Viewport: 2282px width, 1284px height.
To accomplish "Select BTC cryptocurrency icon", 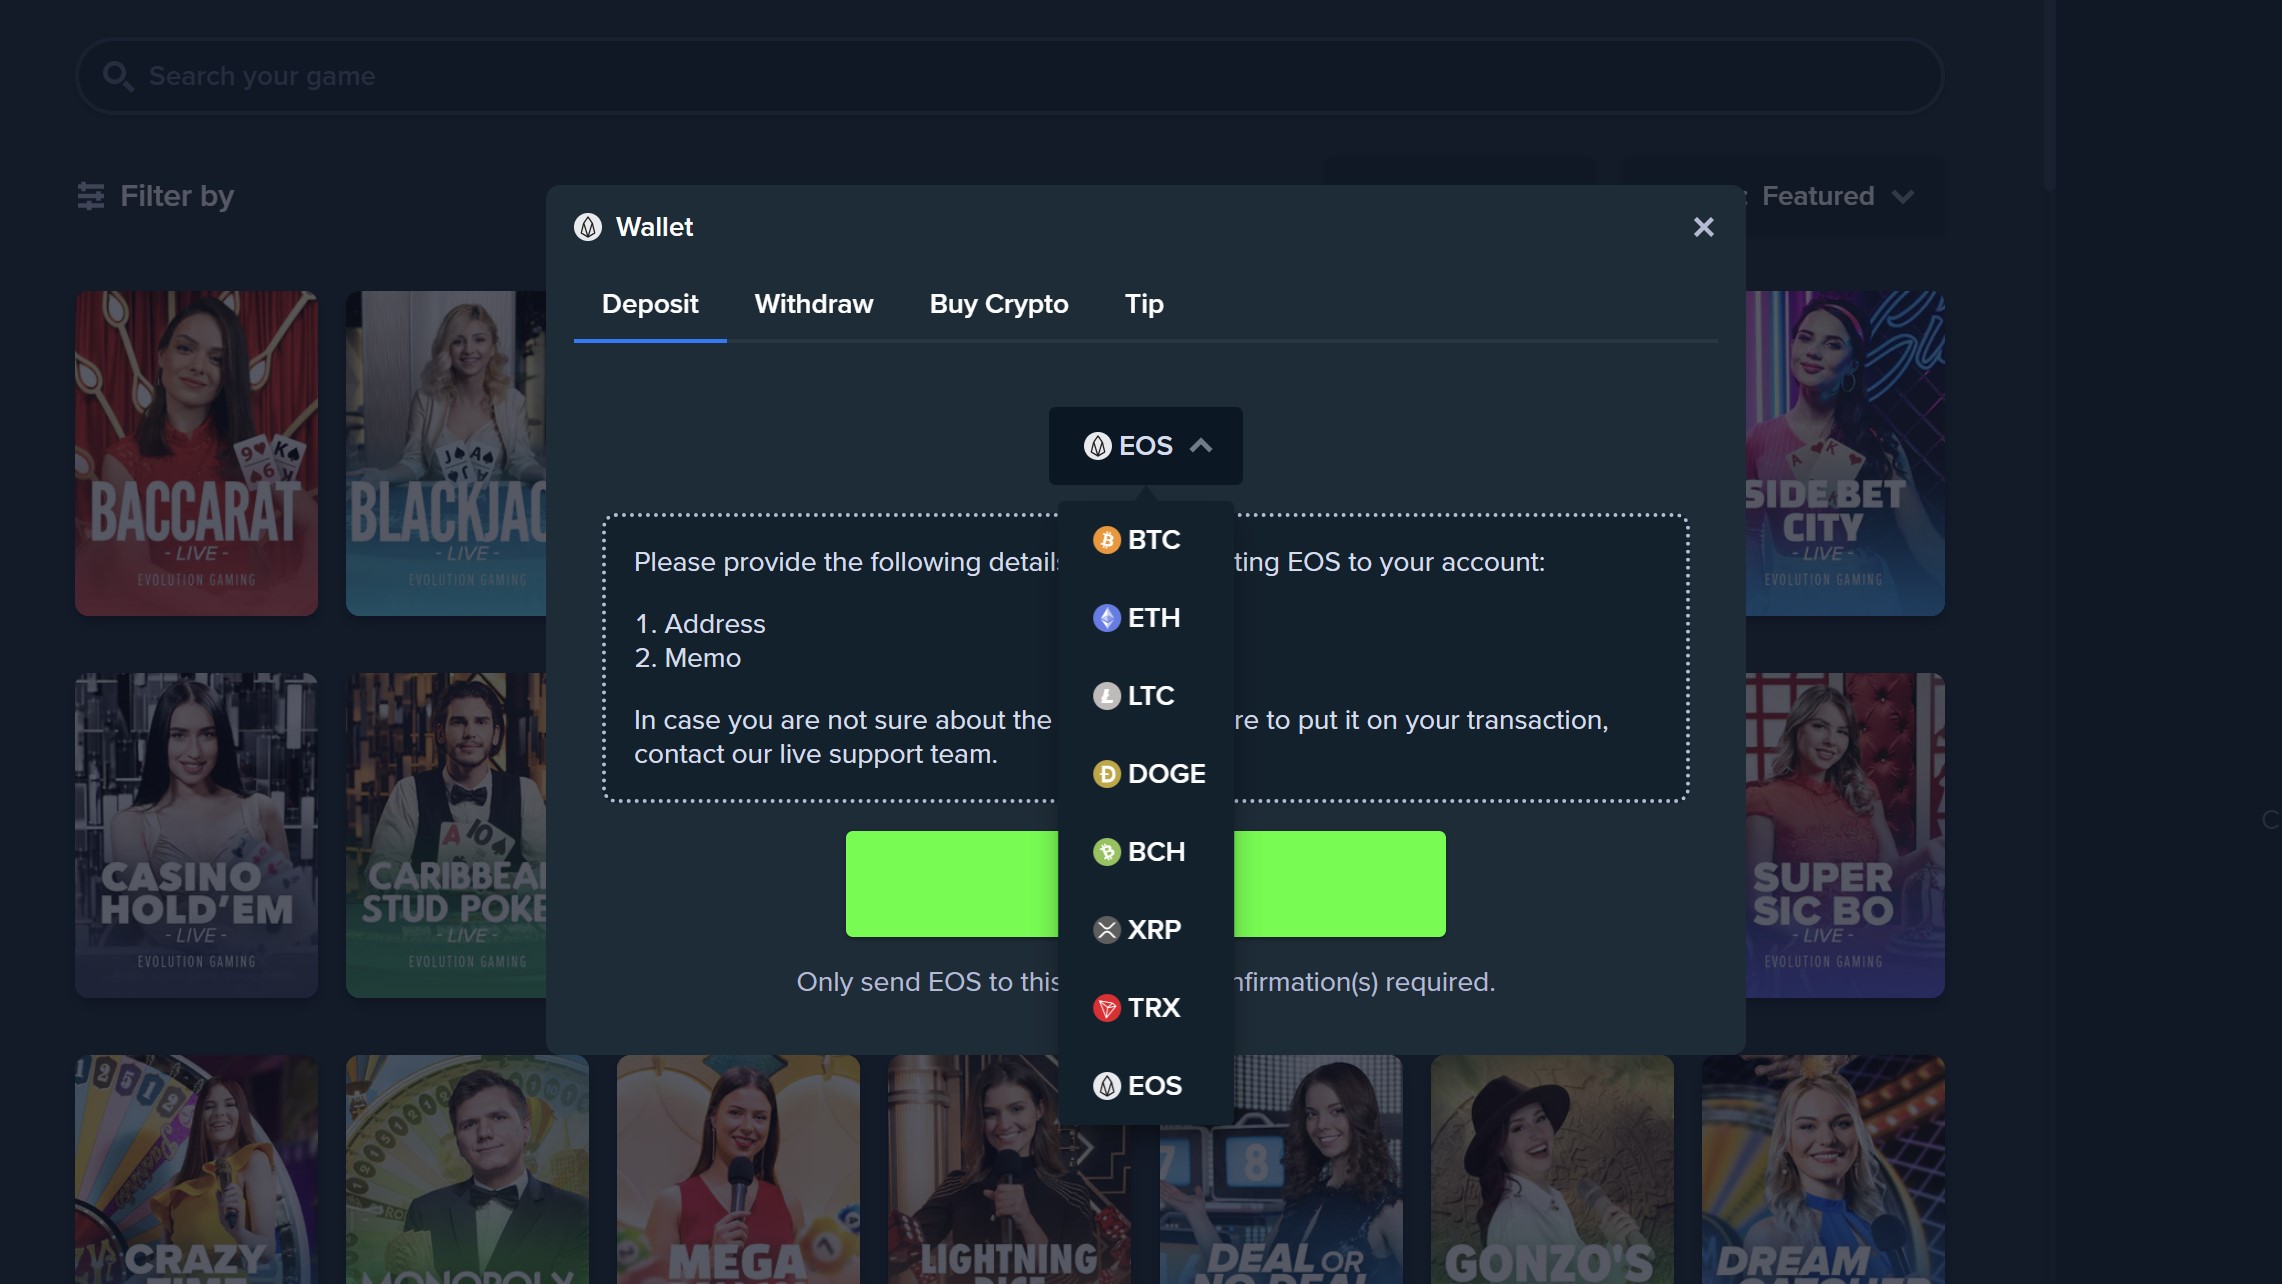I will tap(1107, 539).
